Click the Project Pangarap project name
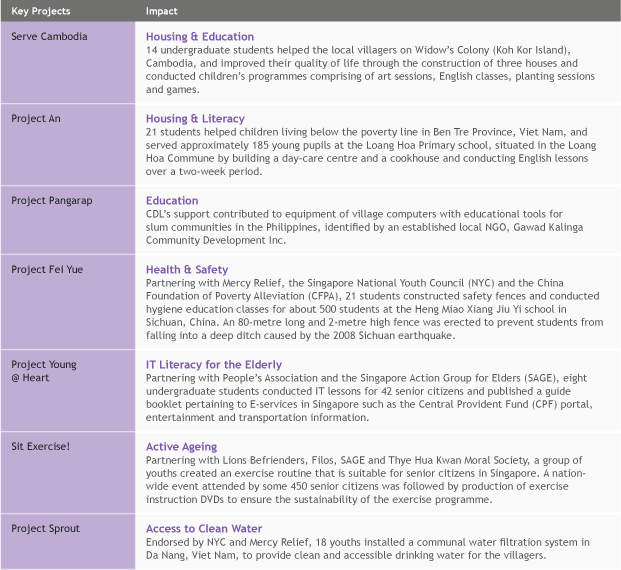621x570 pixels. 52,201
